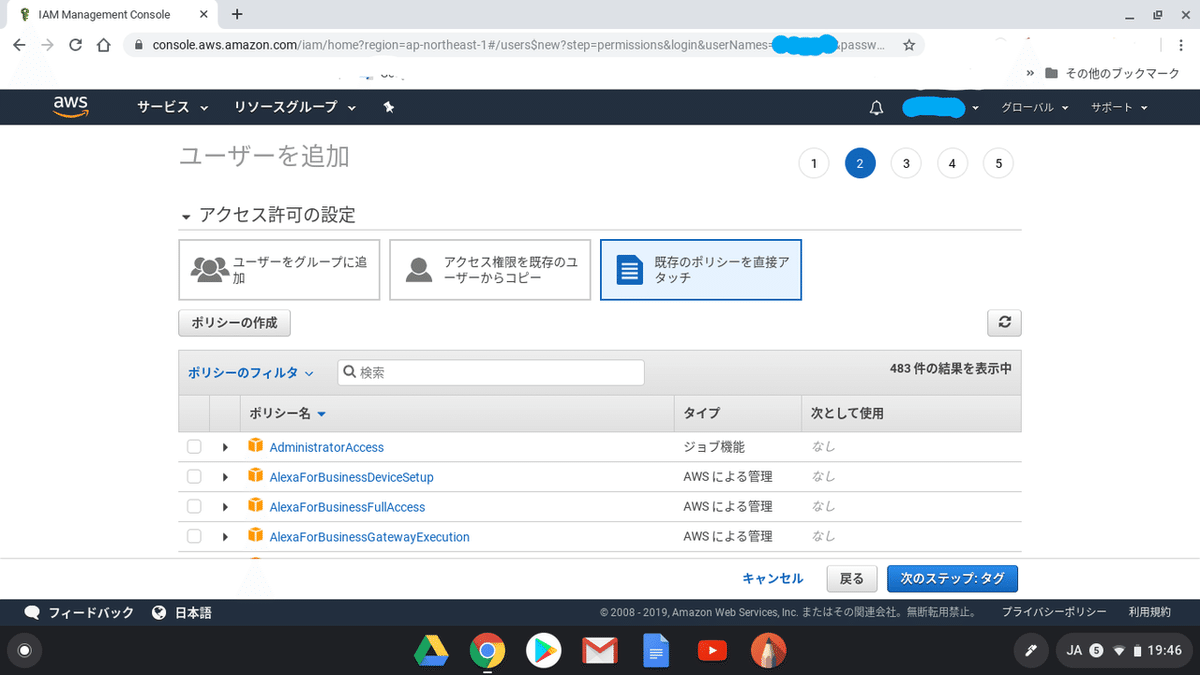Open a new browser tab with plus
Screen dimensions: 1200x675
click(237, 15)
